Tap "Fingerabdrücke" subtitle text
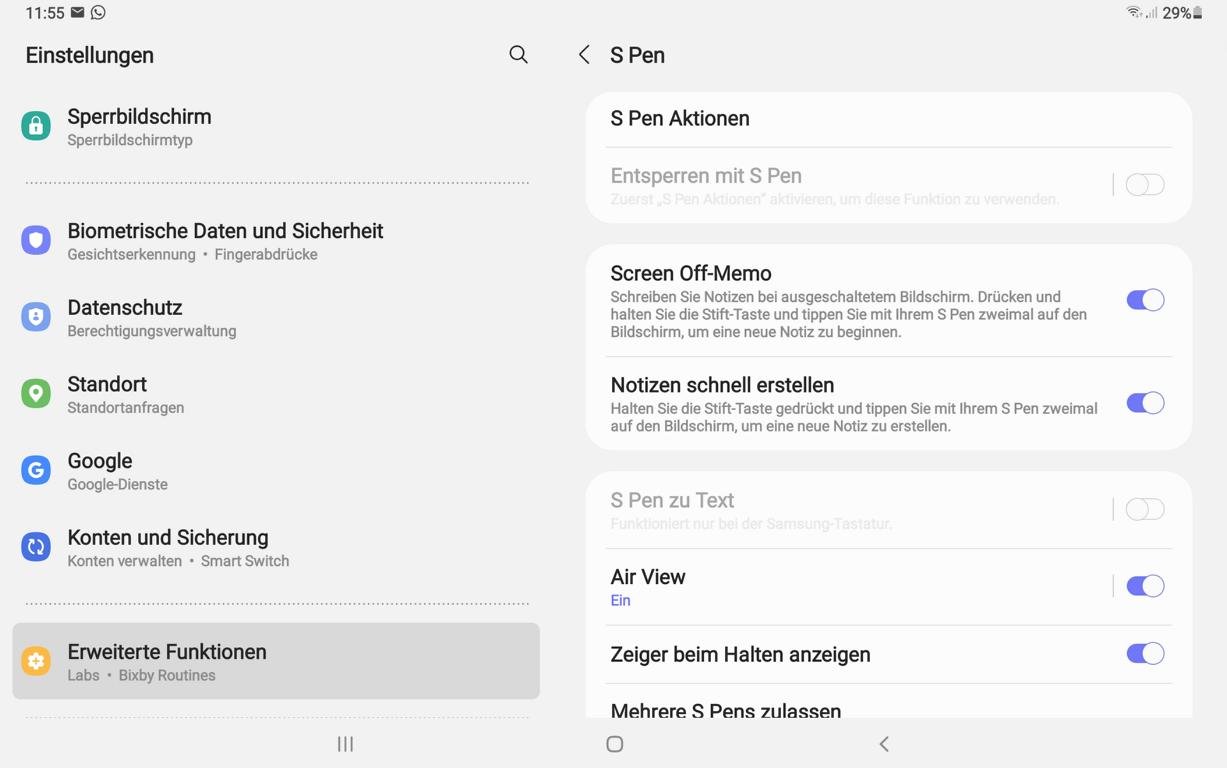 pyautogui.click(x=266, y=255)
